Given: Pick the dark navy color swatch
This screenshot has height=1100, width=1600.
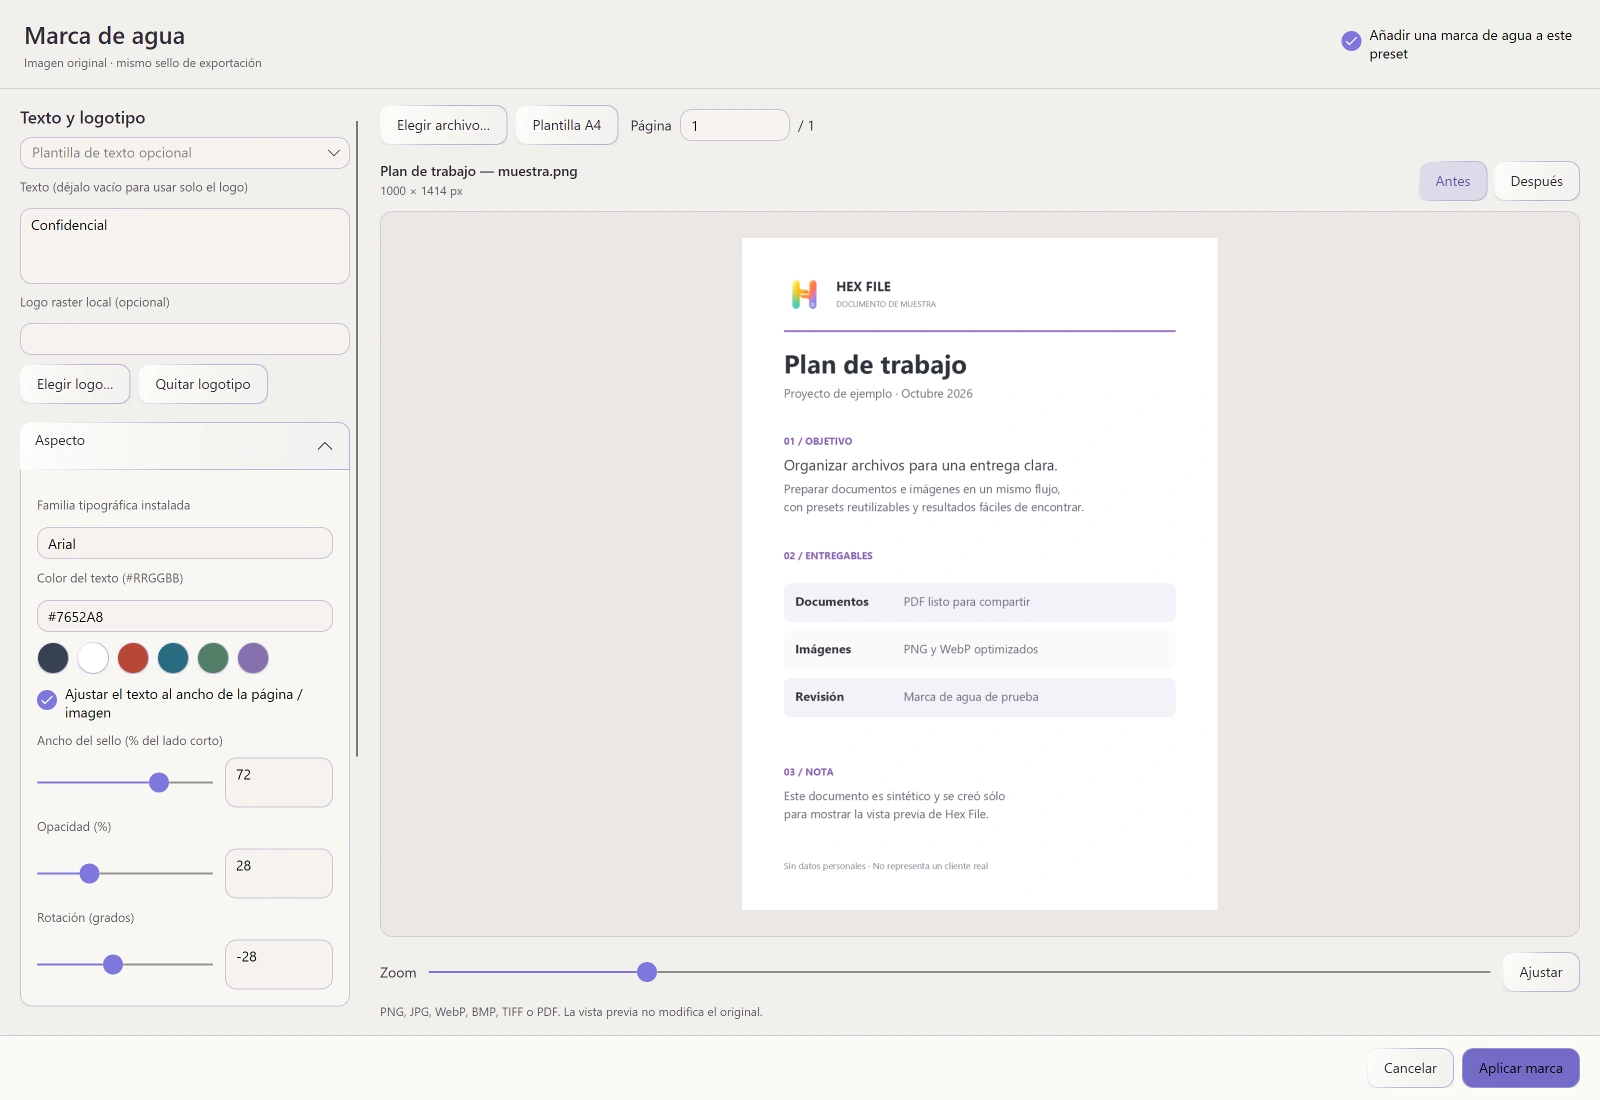Looking at the screenshot, I should tap(53, 658).
